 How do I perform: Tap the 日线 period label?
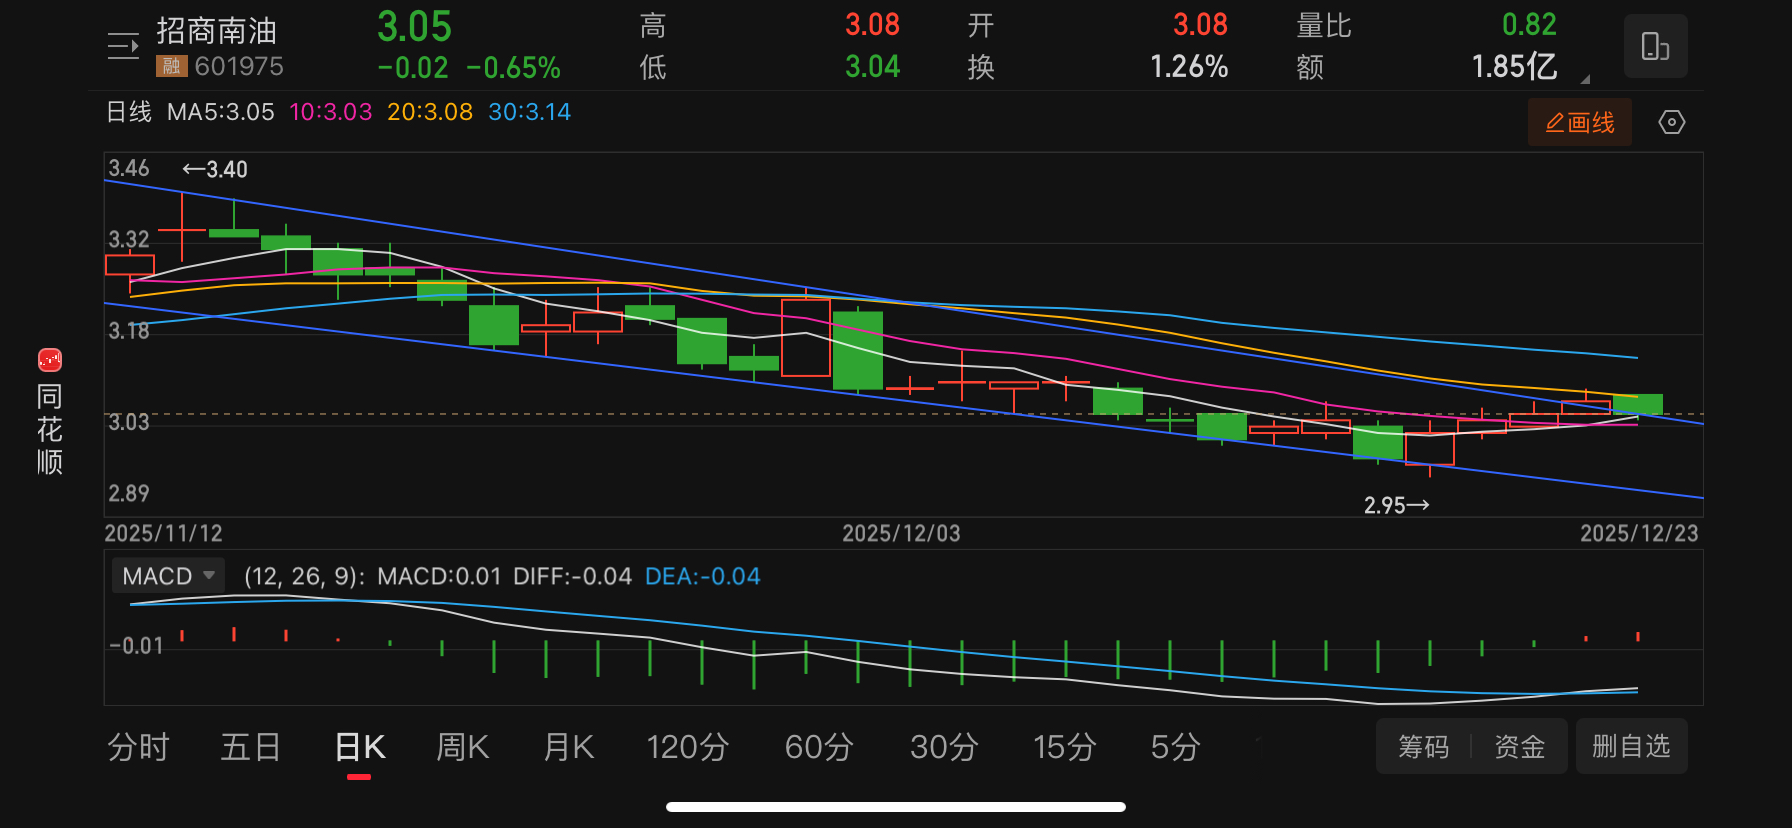(129, 112)
